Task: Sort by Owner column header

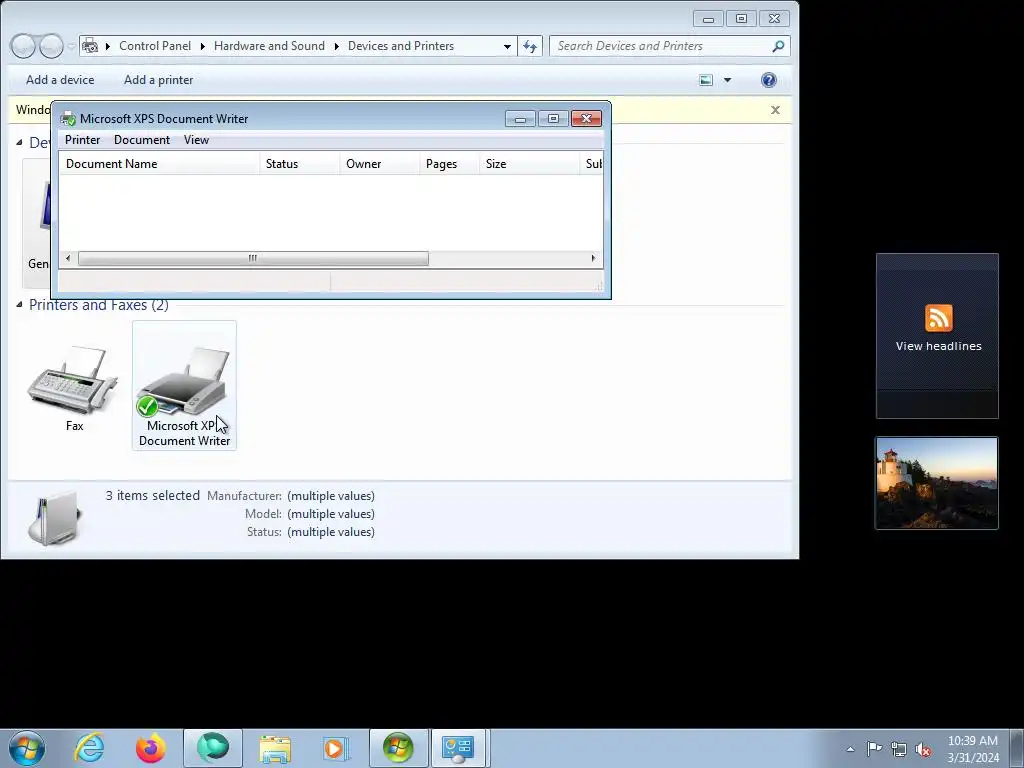Action: pyautogui.click(x=379, y=164)
